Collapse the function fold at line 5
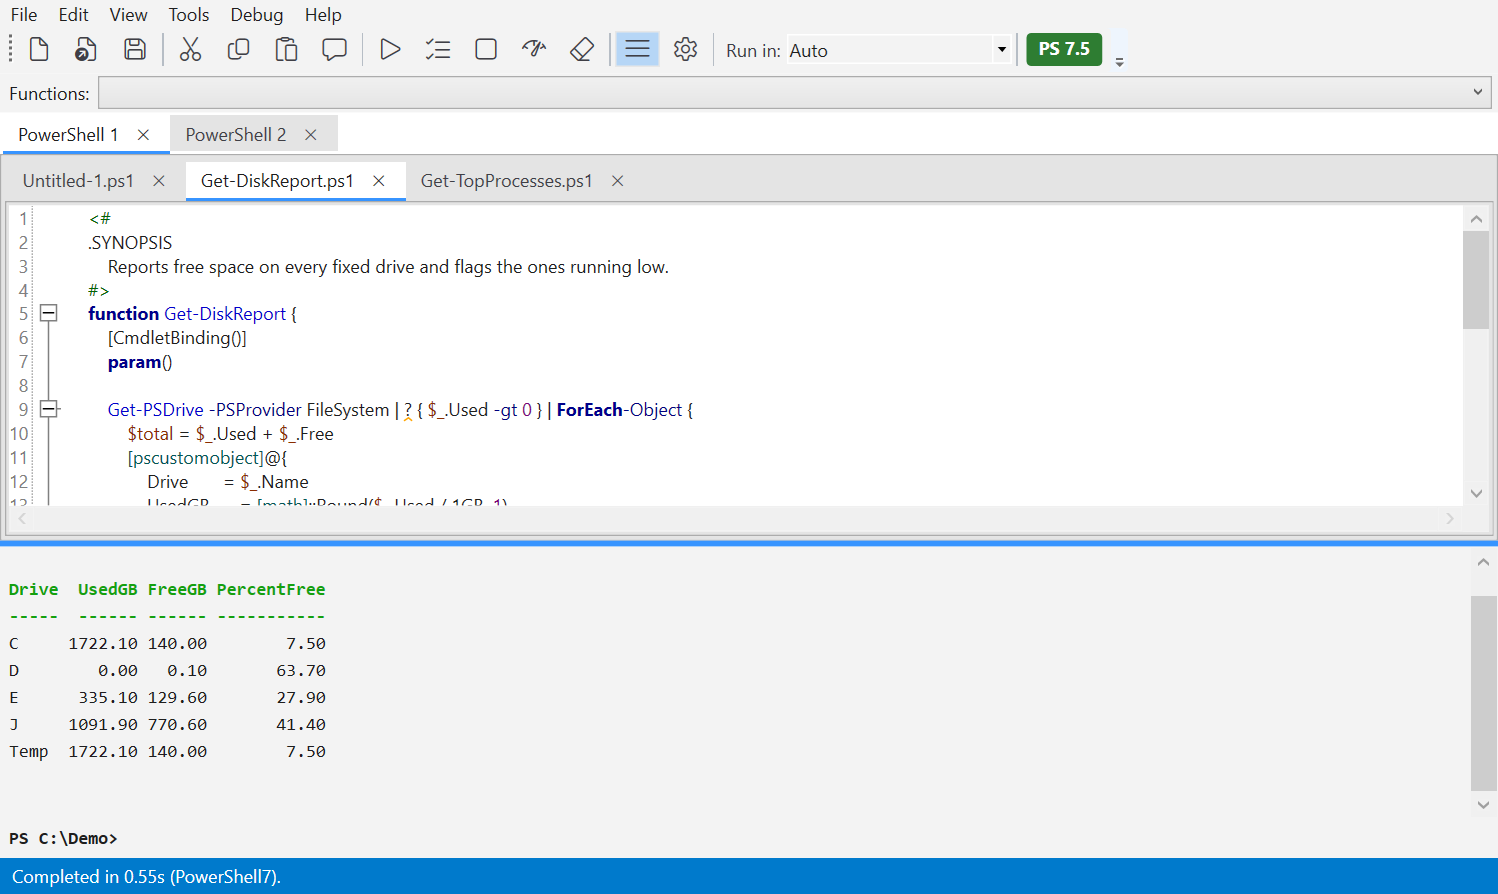This screenshot has height=894, width=1498. [48, 313]
